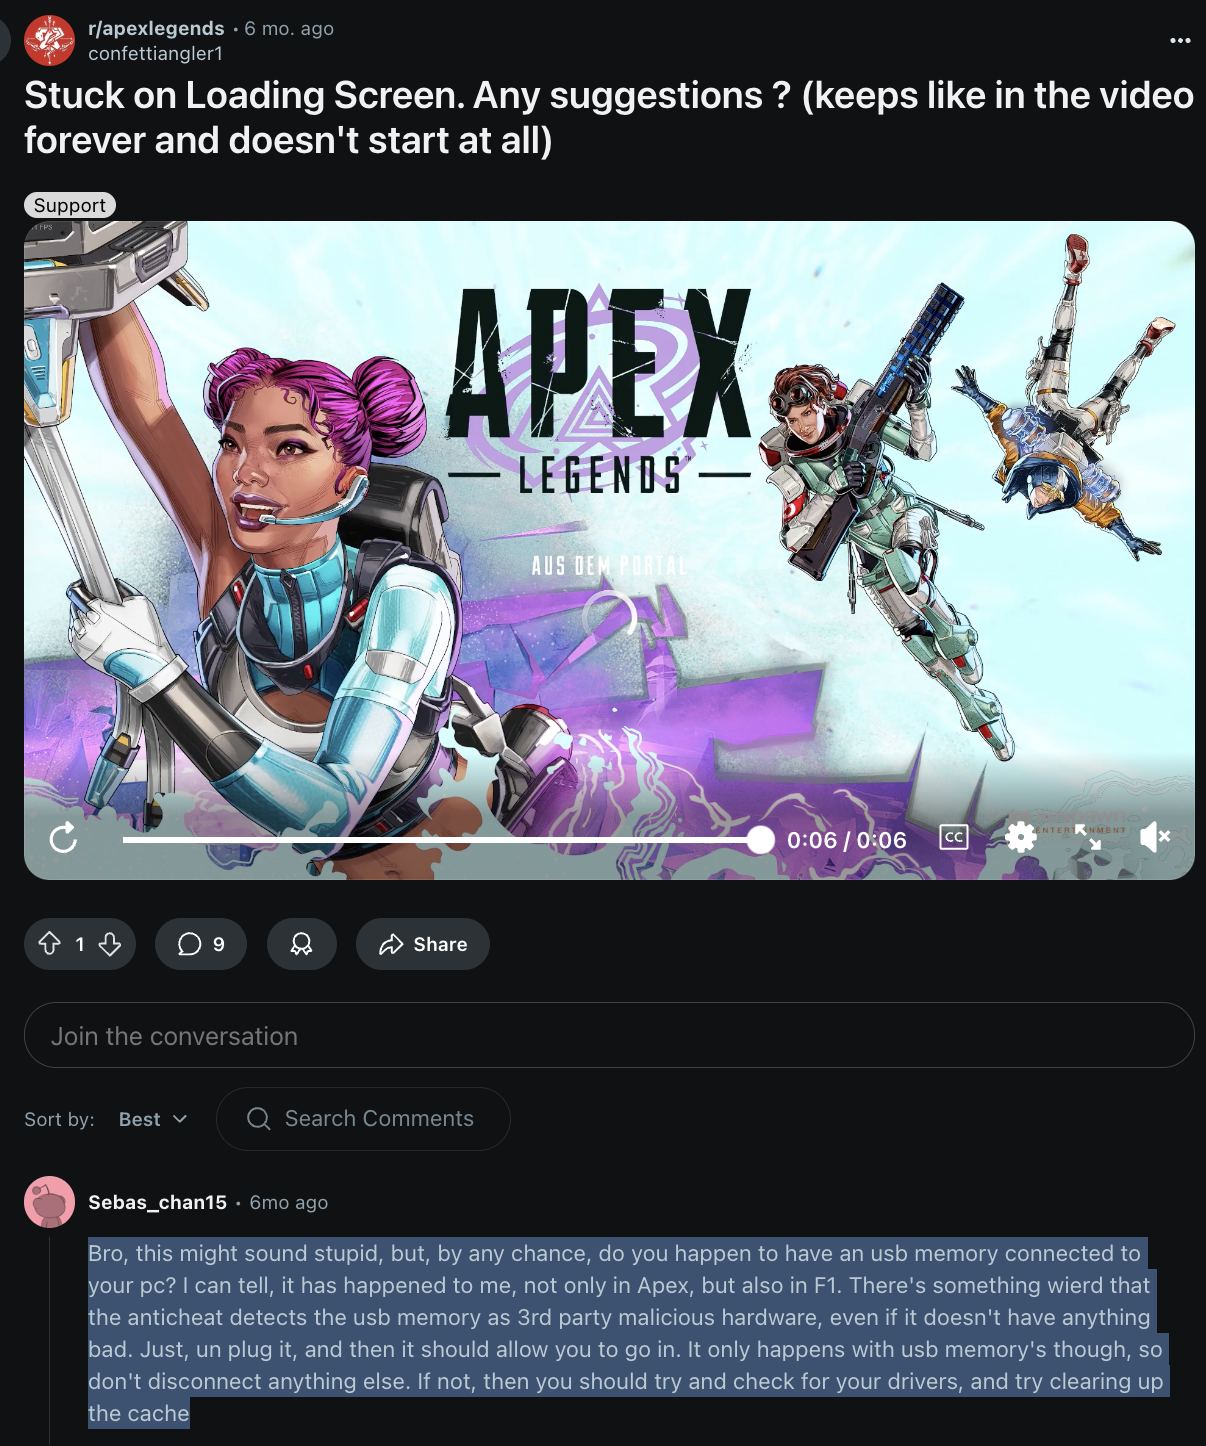Expand the Sort by Best dropdown
The image size is (1206, 1446).
click(153, 1119)
